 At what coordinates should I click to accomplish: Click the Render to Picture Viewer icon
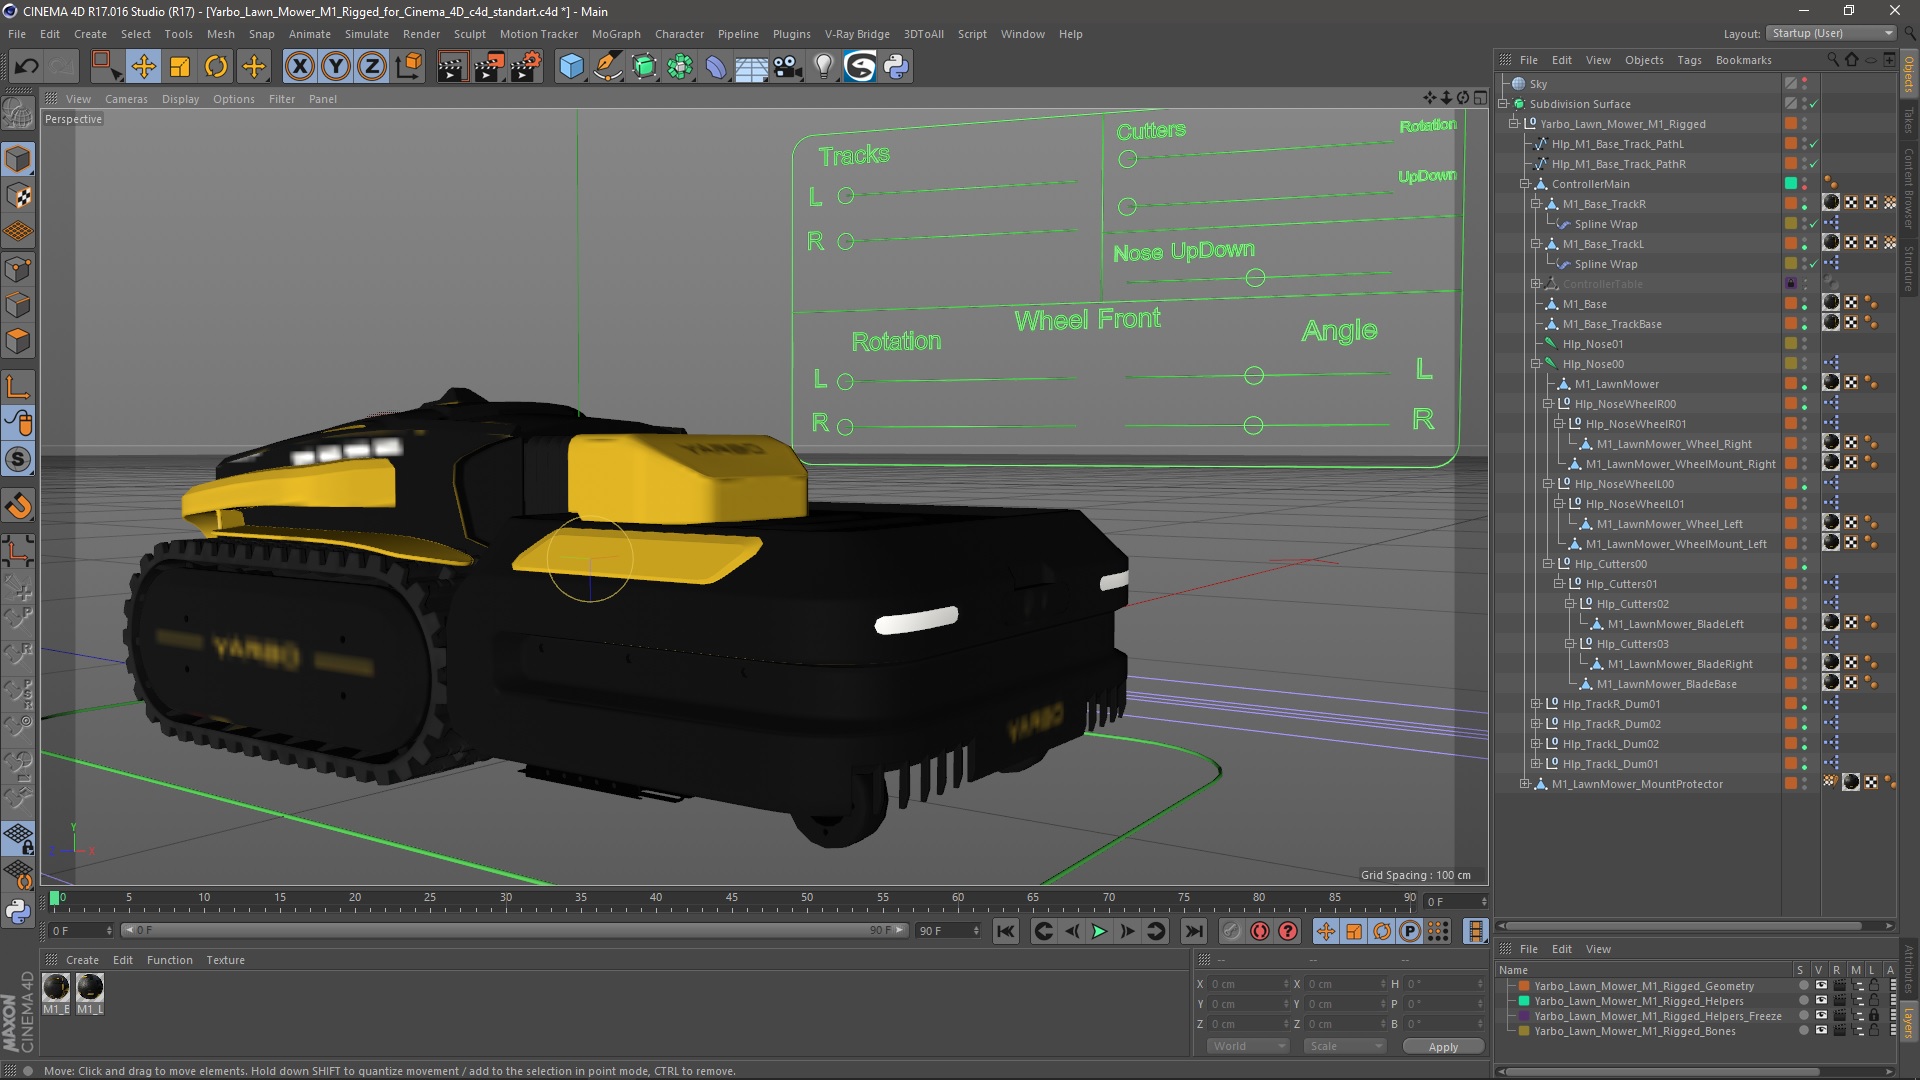tap(488, 67)
